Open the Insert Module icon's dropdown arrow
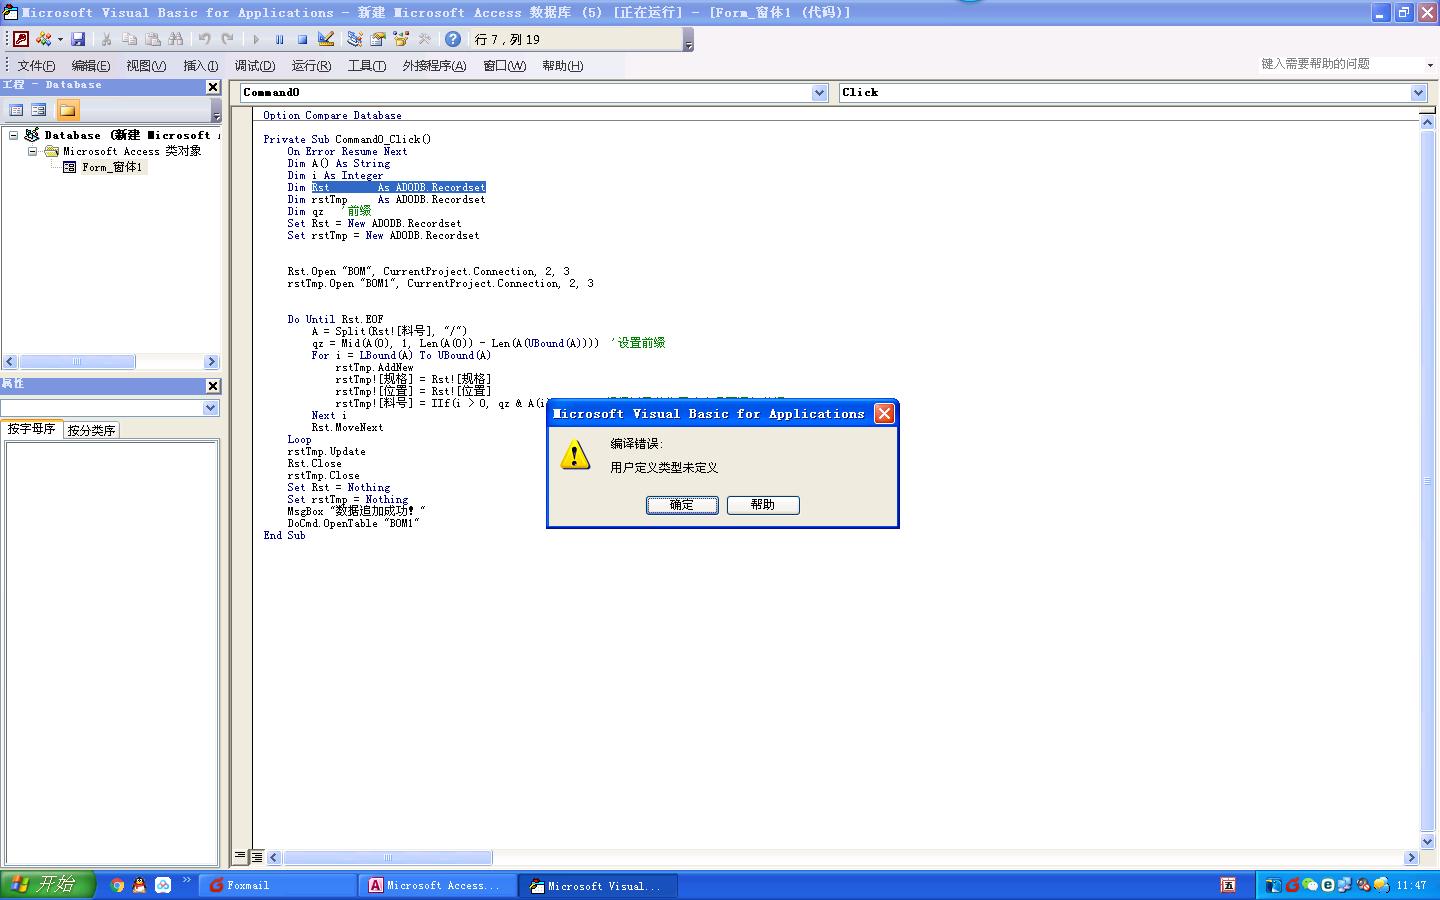The width and height of the screenshot is (1440, 900). coord(60,40)
